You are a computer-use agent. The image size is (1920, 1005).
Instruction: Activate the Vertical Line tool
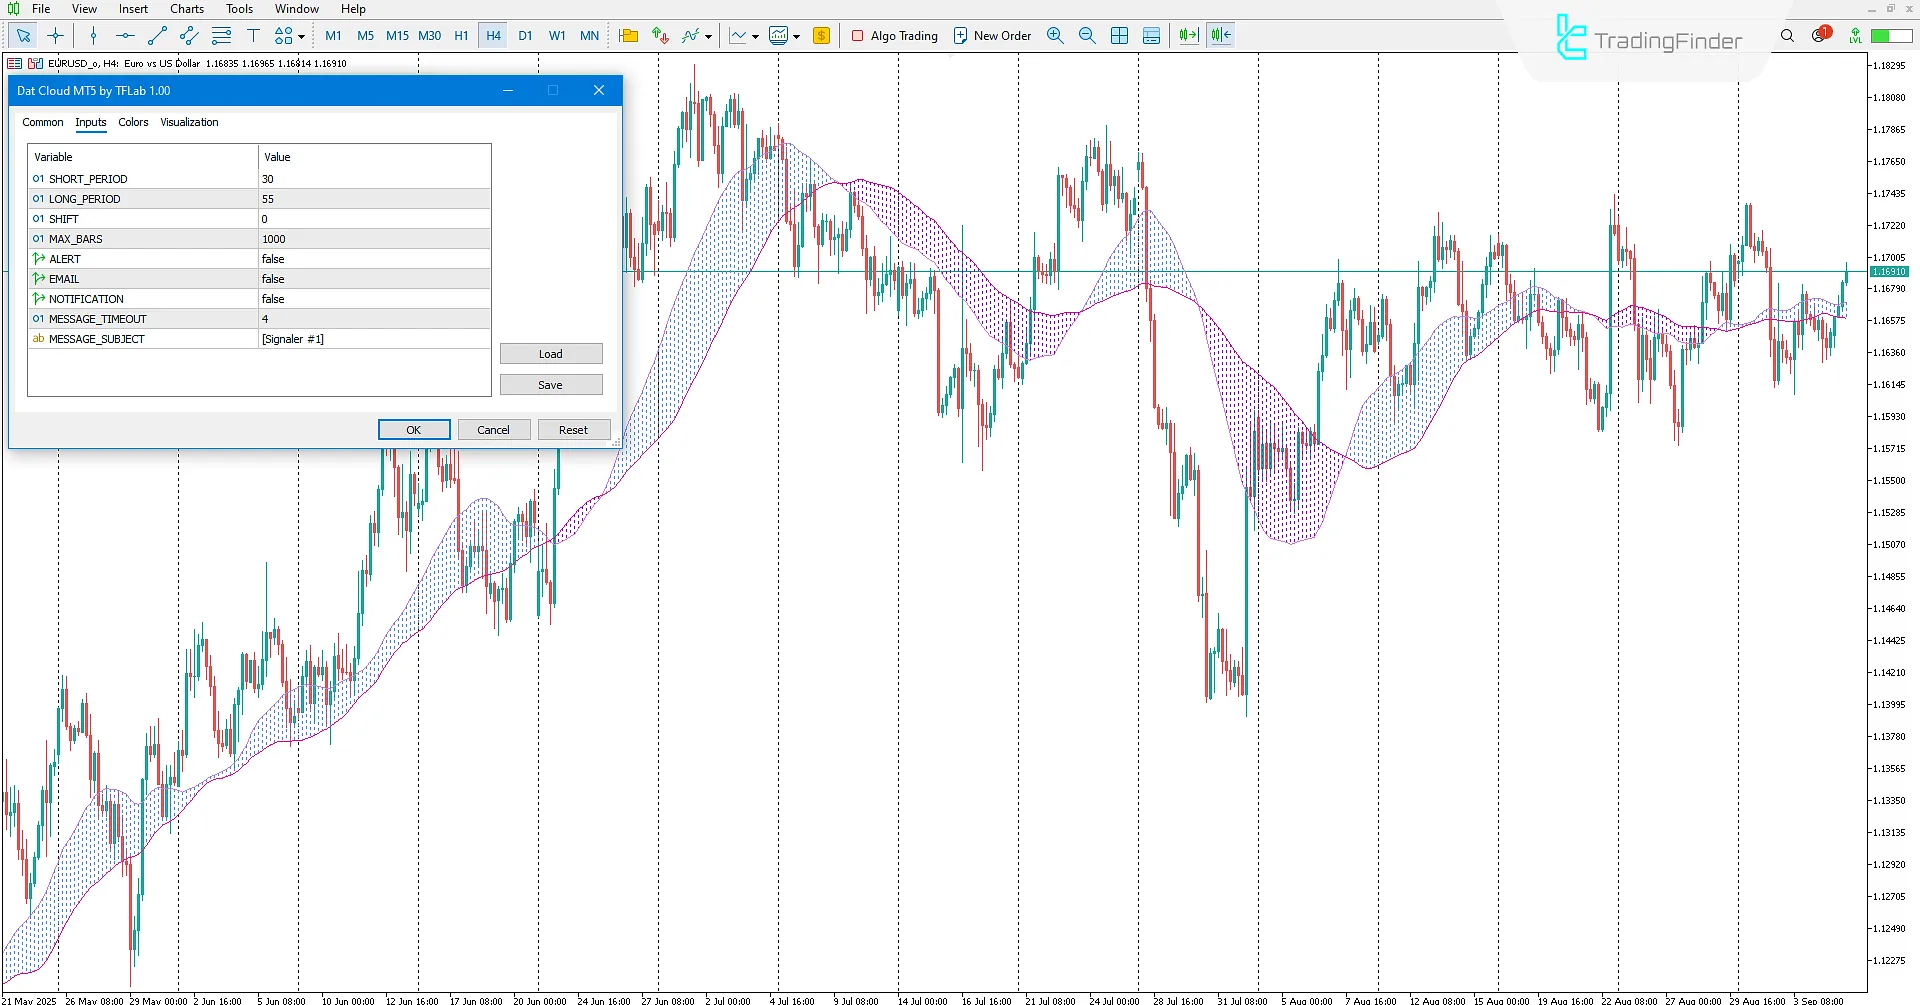93,35
